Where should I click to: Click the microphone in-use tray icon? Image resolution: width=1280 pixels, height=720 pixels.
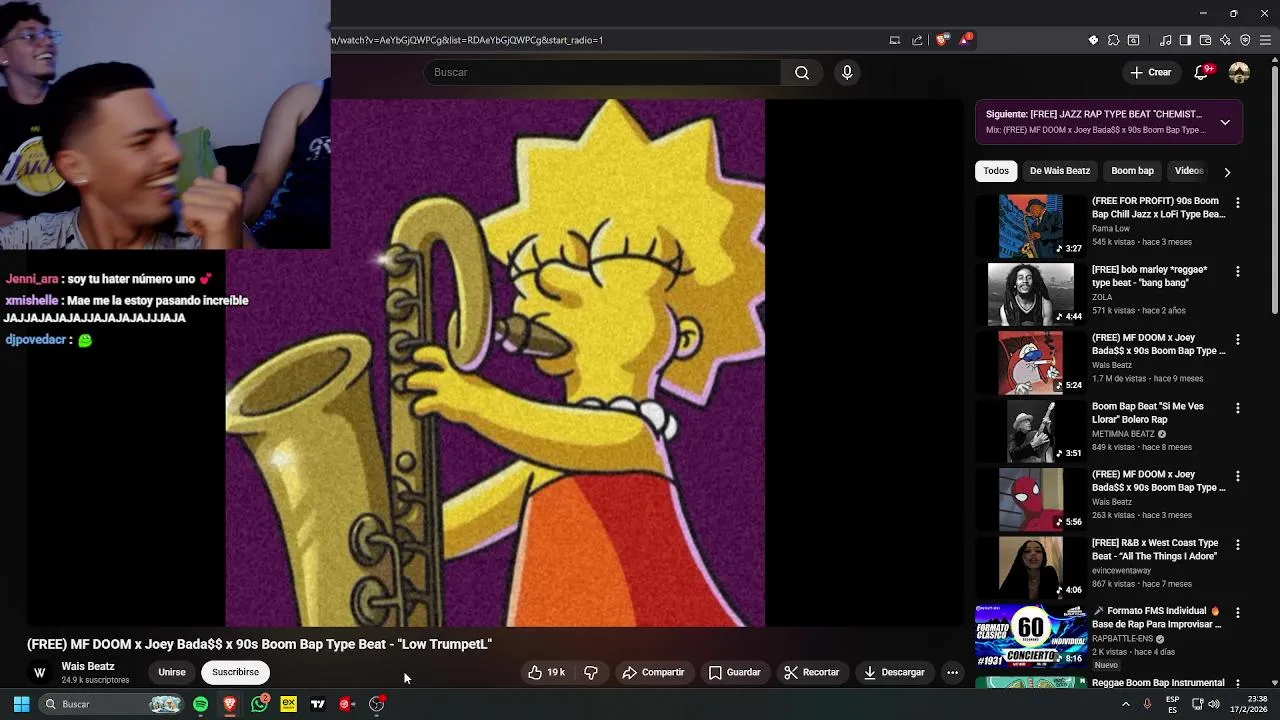[x=1147, y=704]
